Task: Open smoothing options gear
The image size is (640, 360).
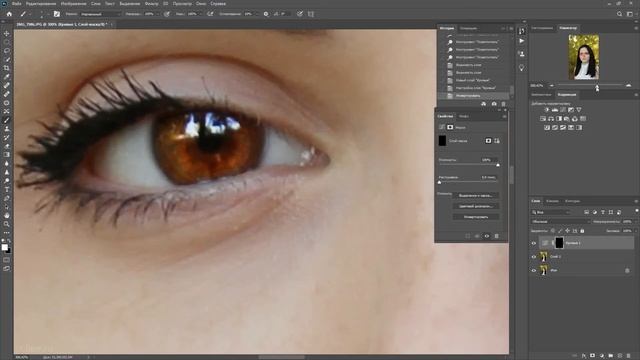Action: tap(266, 14)
